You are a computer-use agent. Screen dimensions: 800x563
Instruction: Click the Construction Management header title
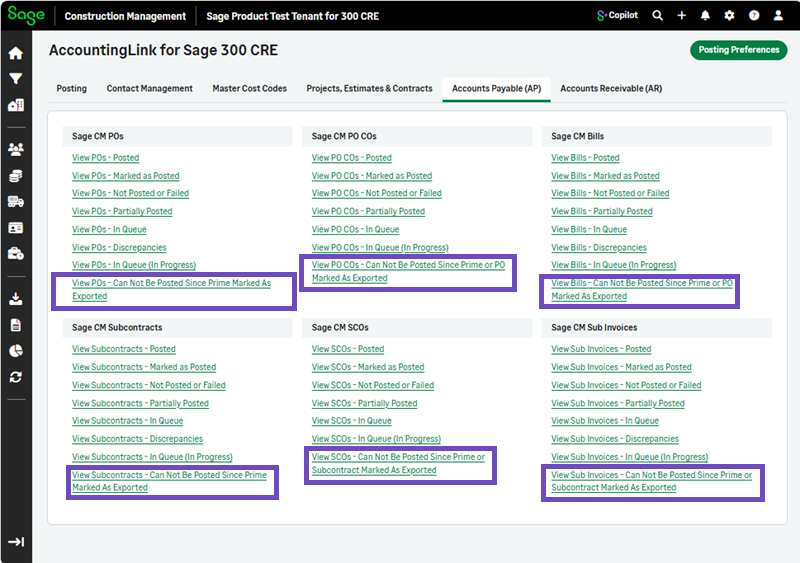[125, 16]
